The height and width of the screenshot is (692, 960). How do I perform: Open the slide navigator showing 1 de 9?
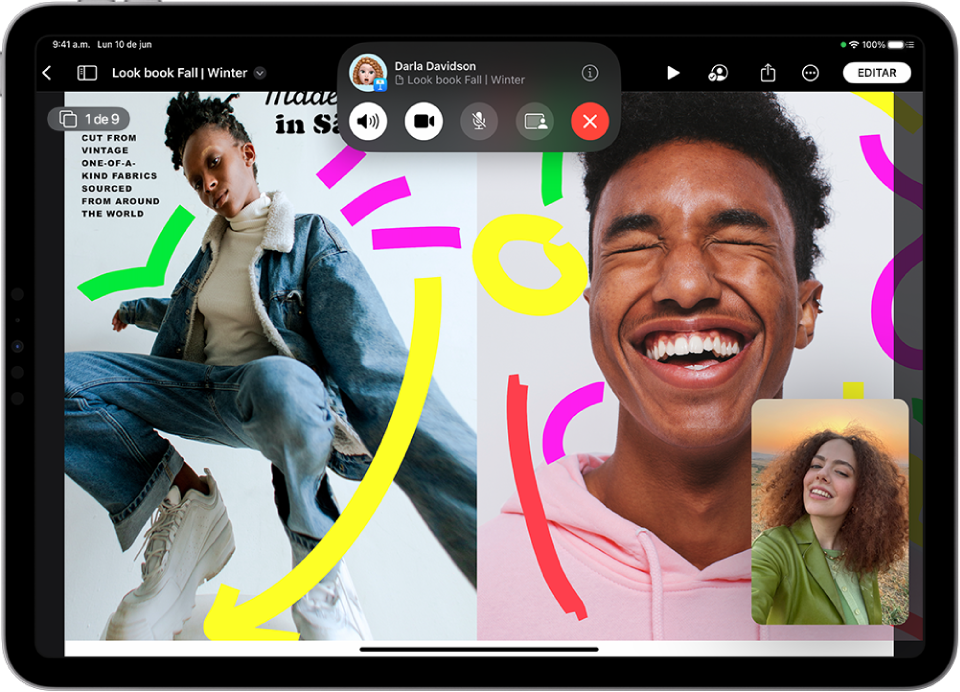coord(92,118)
